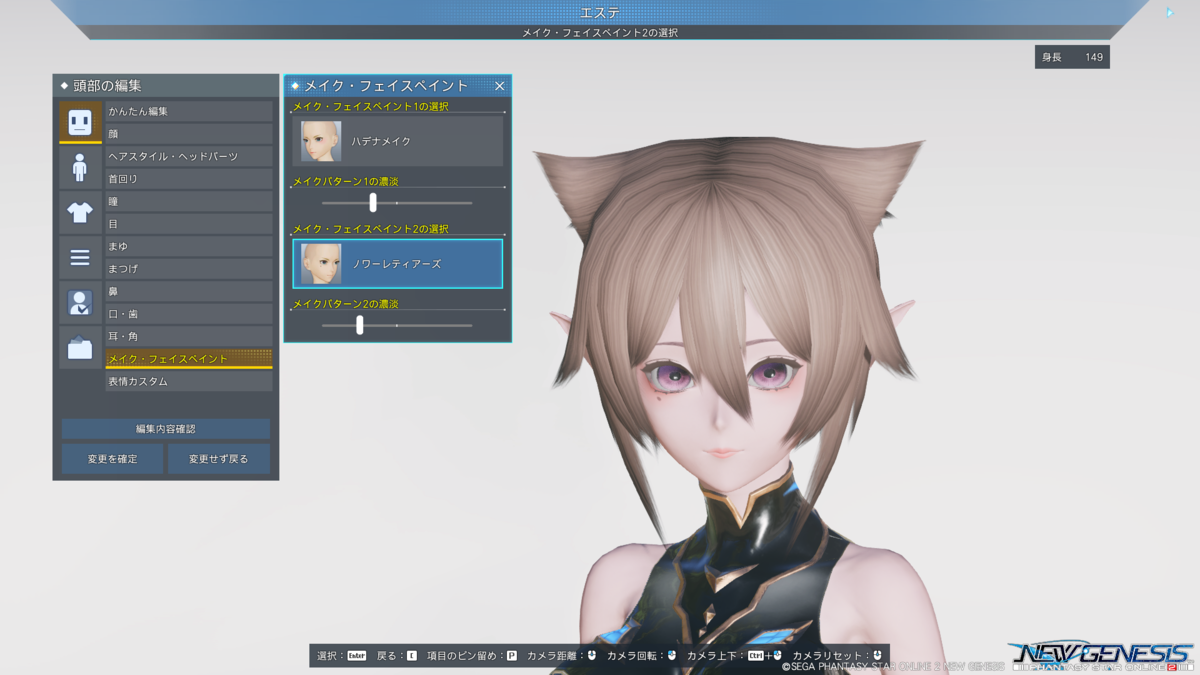Click the カメラ回転 mouse icon
The height and width of the screenshot is (675, 1200).
(x=672, y=656)
